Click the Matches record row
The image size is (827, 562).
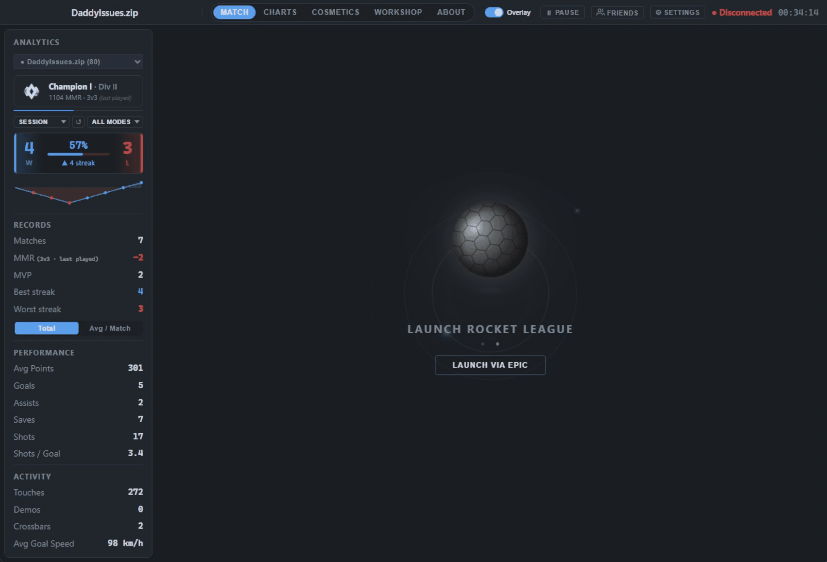click(x=78, y=240)
